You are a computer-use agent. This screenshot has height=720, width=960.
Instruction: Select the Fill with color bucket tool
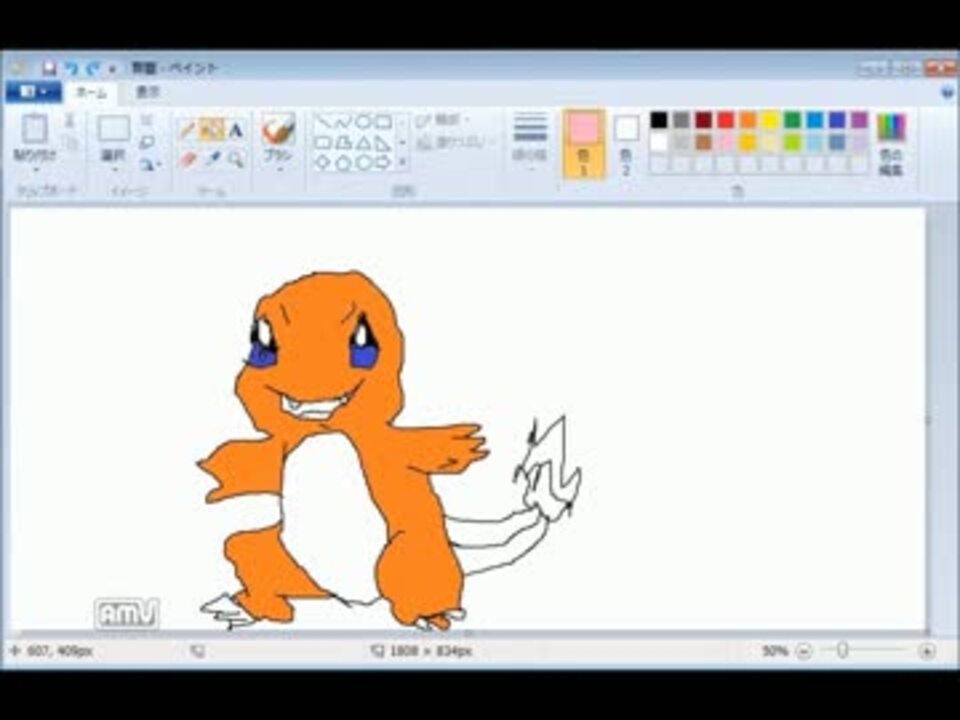click(x=212, y=129)
